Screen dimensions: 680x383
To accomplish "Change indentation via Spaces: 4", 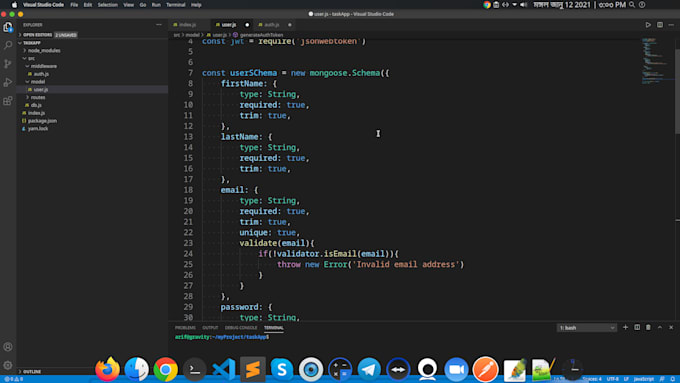I will tap(592, 379).
